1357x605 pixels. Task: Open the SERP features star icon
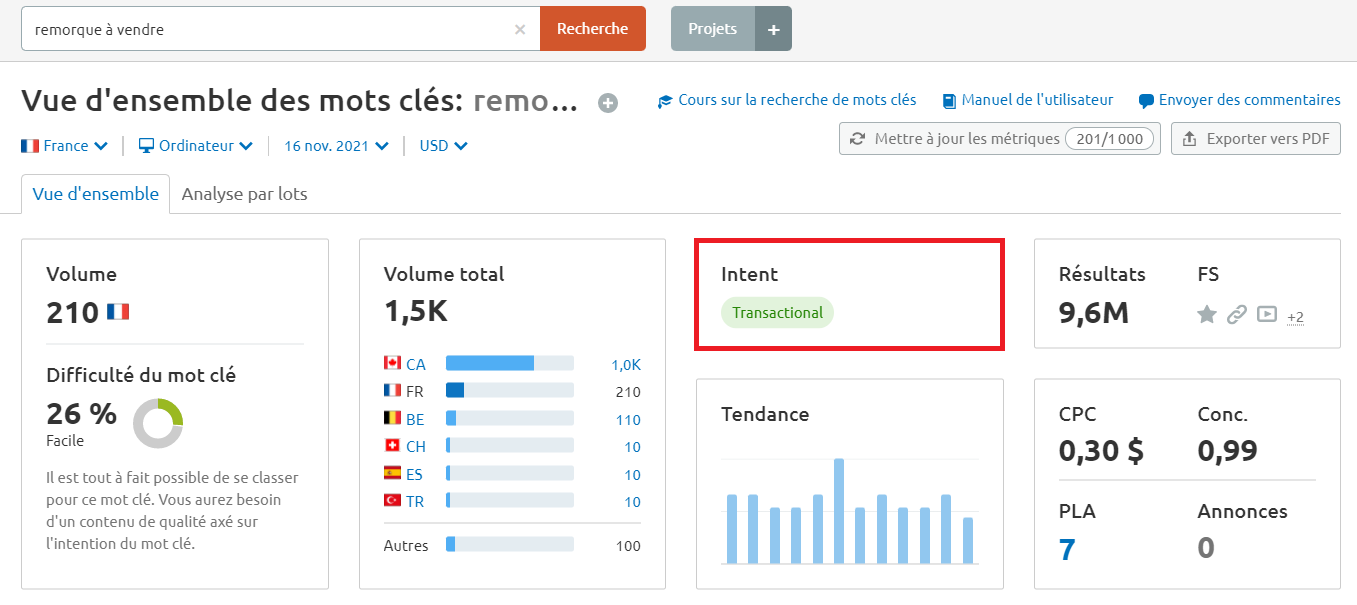(x=1207, y=314)
